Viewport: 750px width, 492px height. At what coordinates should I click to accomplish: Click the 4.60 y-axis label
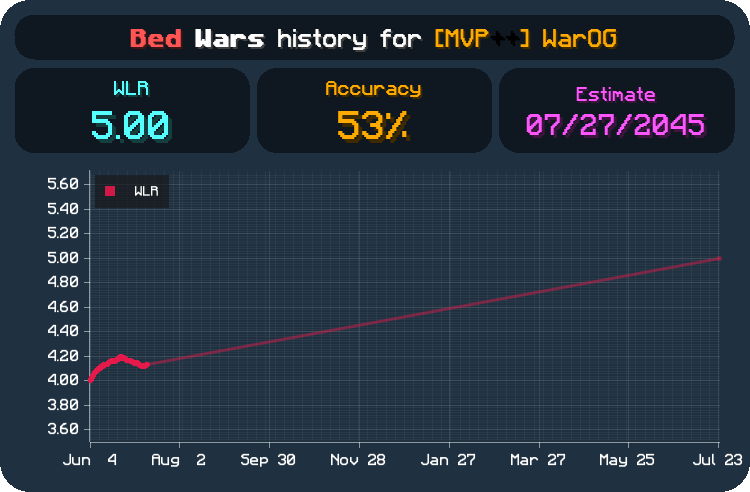click(63, 307)
